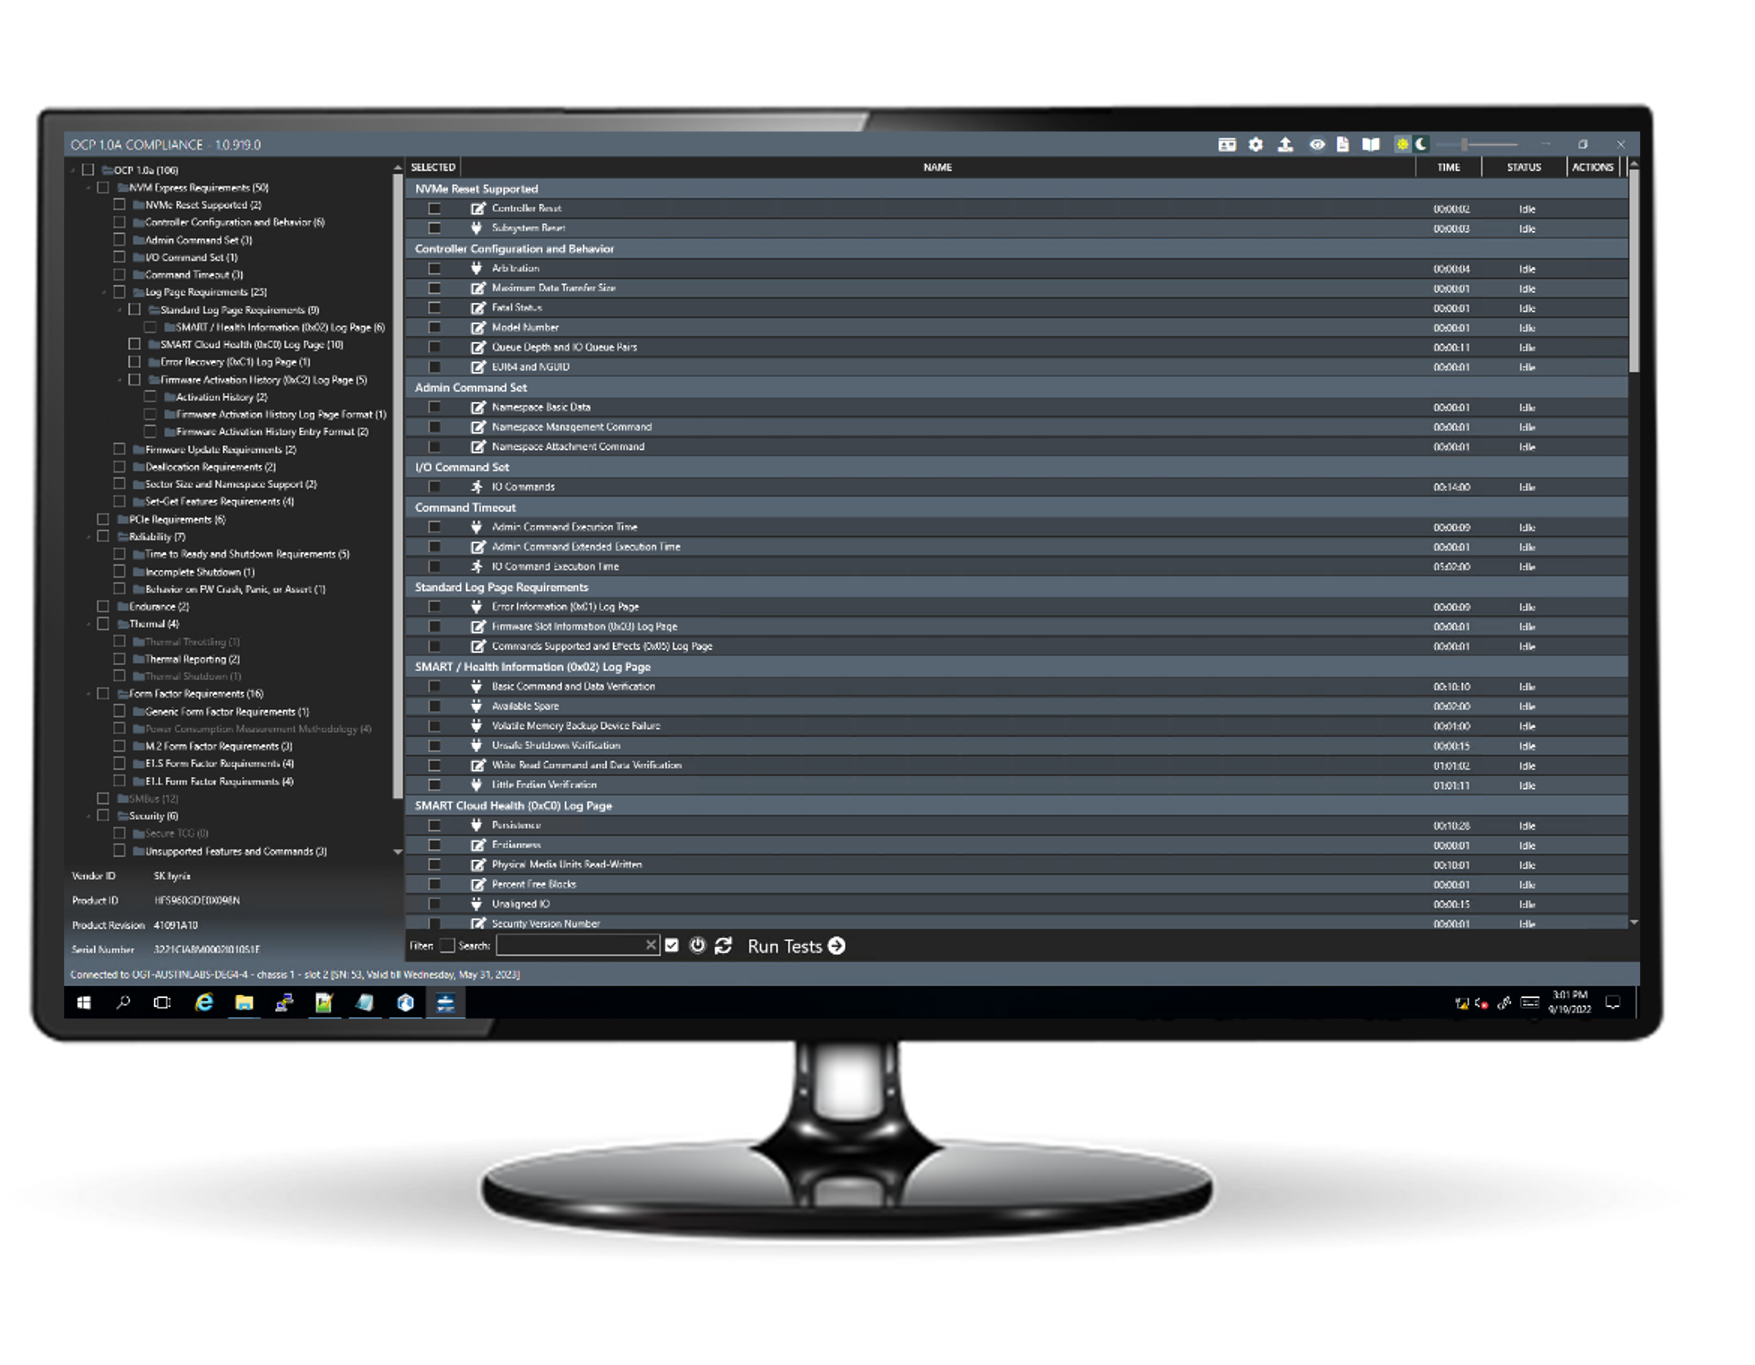Image resolution: width=1755 pixels, height=1365 pixels.
Task: Click the TIME column header
Action: (1447, 167)
